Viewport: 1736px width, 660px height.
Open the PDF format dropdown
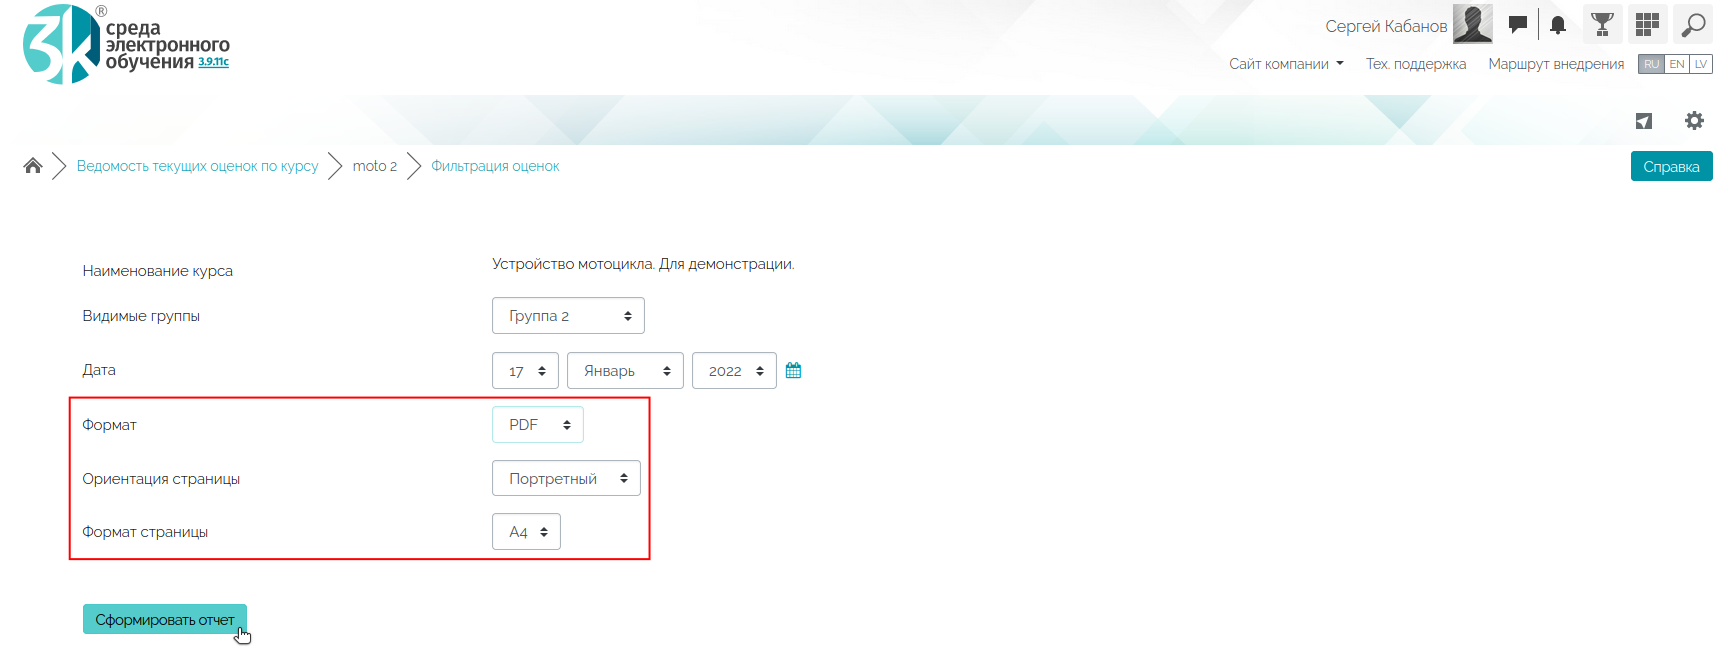[x=538, y=425]
